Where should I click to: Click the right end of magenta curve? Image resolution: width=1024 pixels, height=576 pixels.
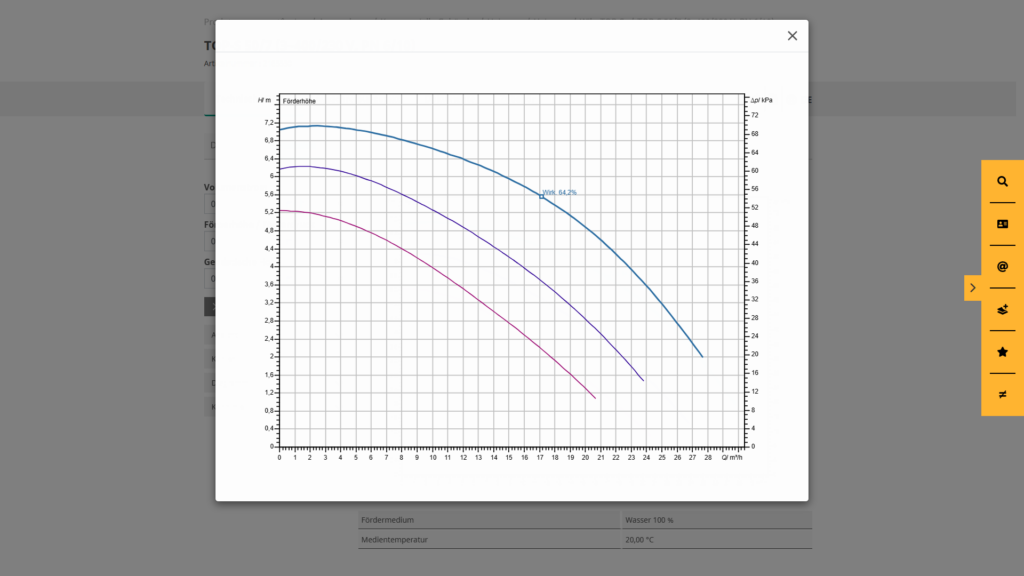tap(595, 398)
